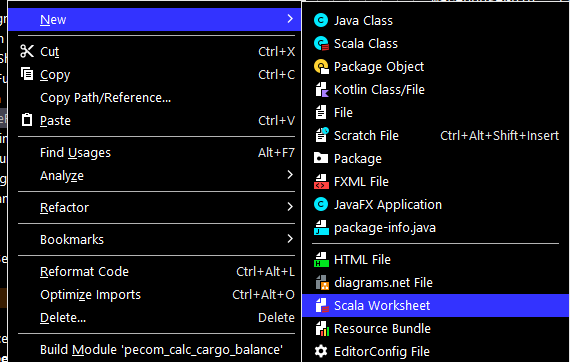Click the Scala Worksheet icon
The image size is (570, 362).
click(322, 305)
